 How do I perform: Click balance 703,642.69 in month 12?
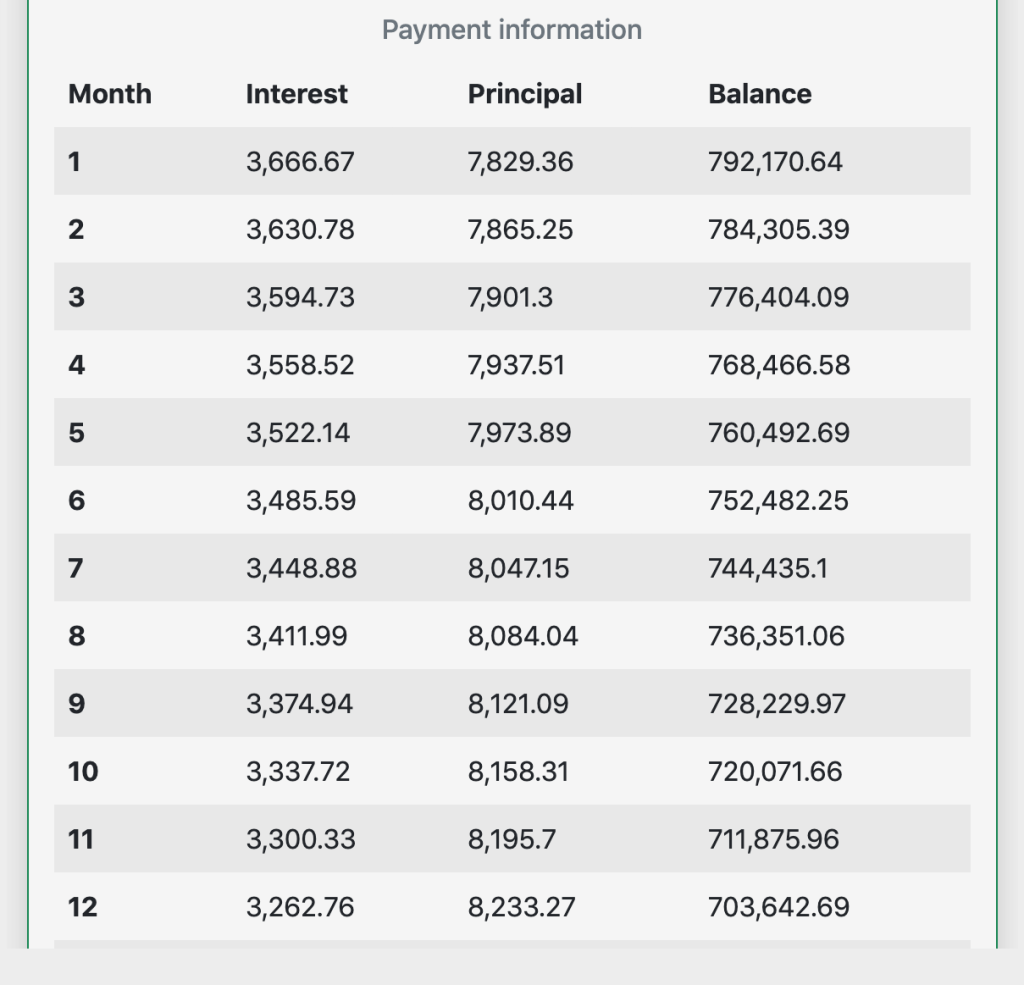click(778, 907)
